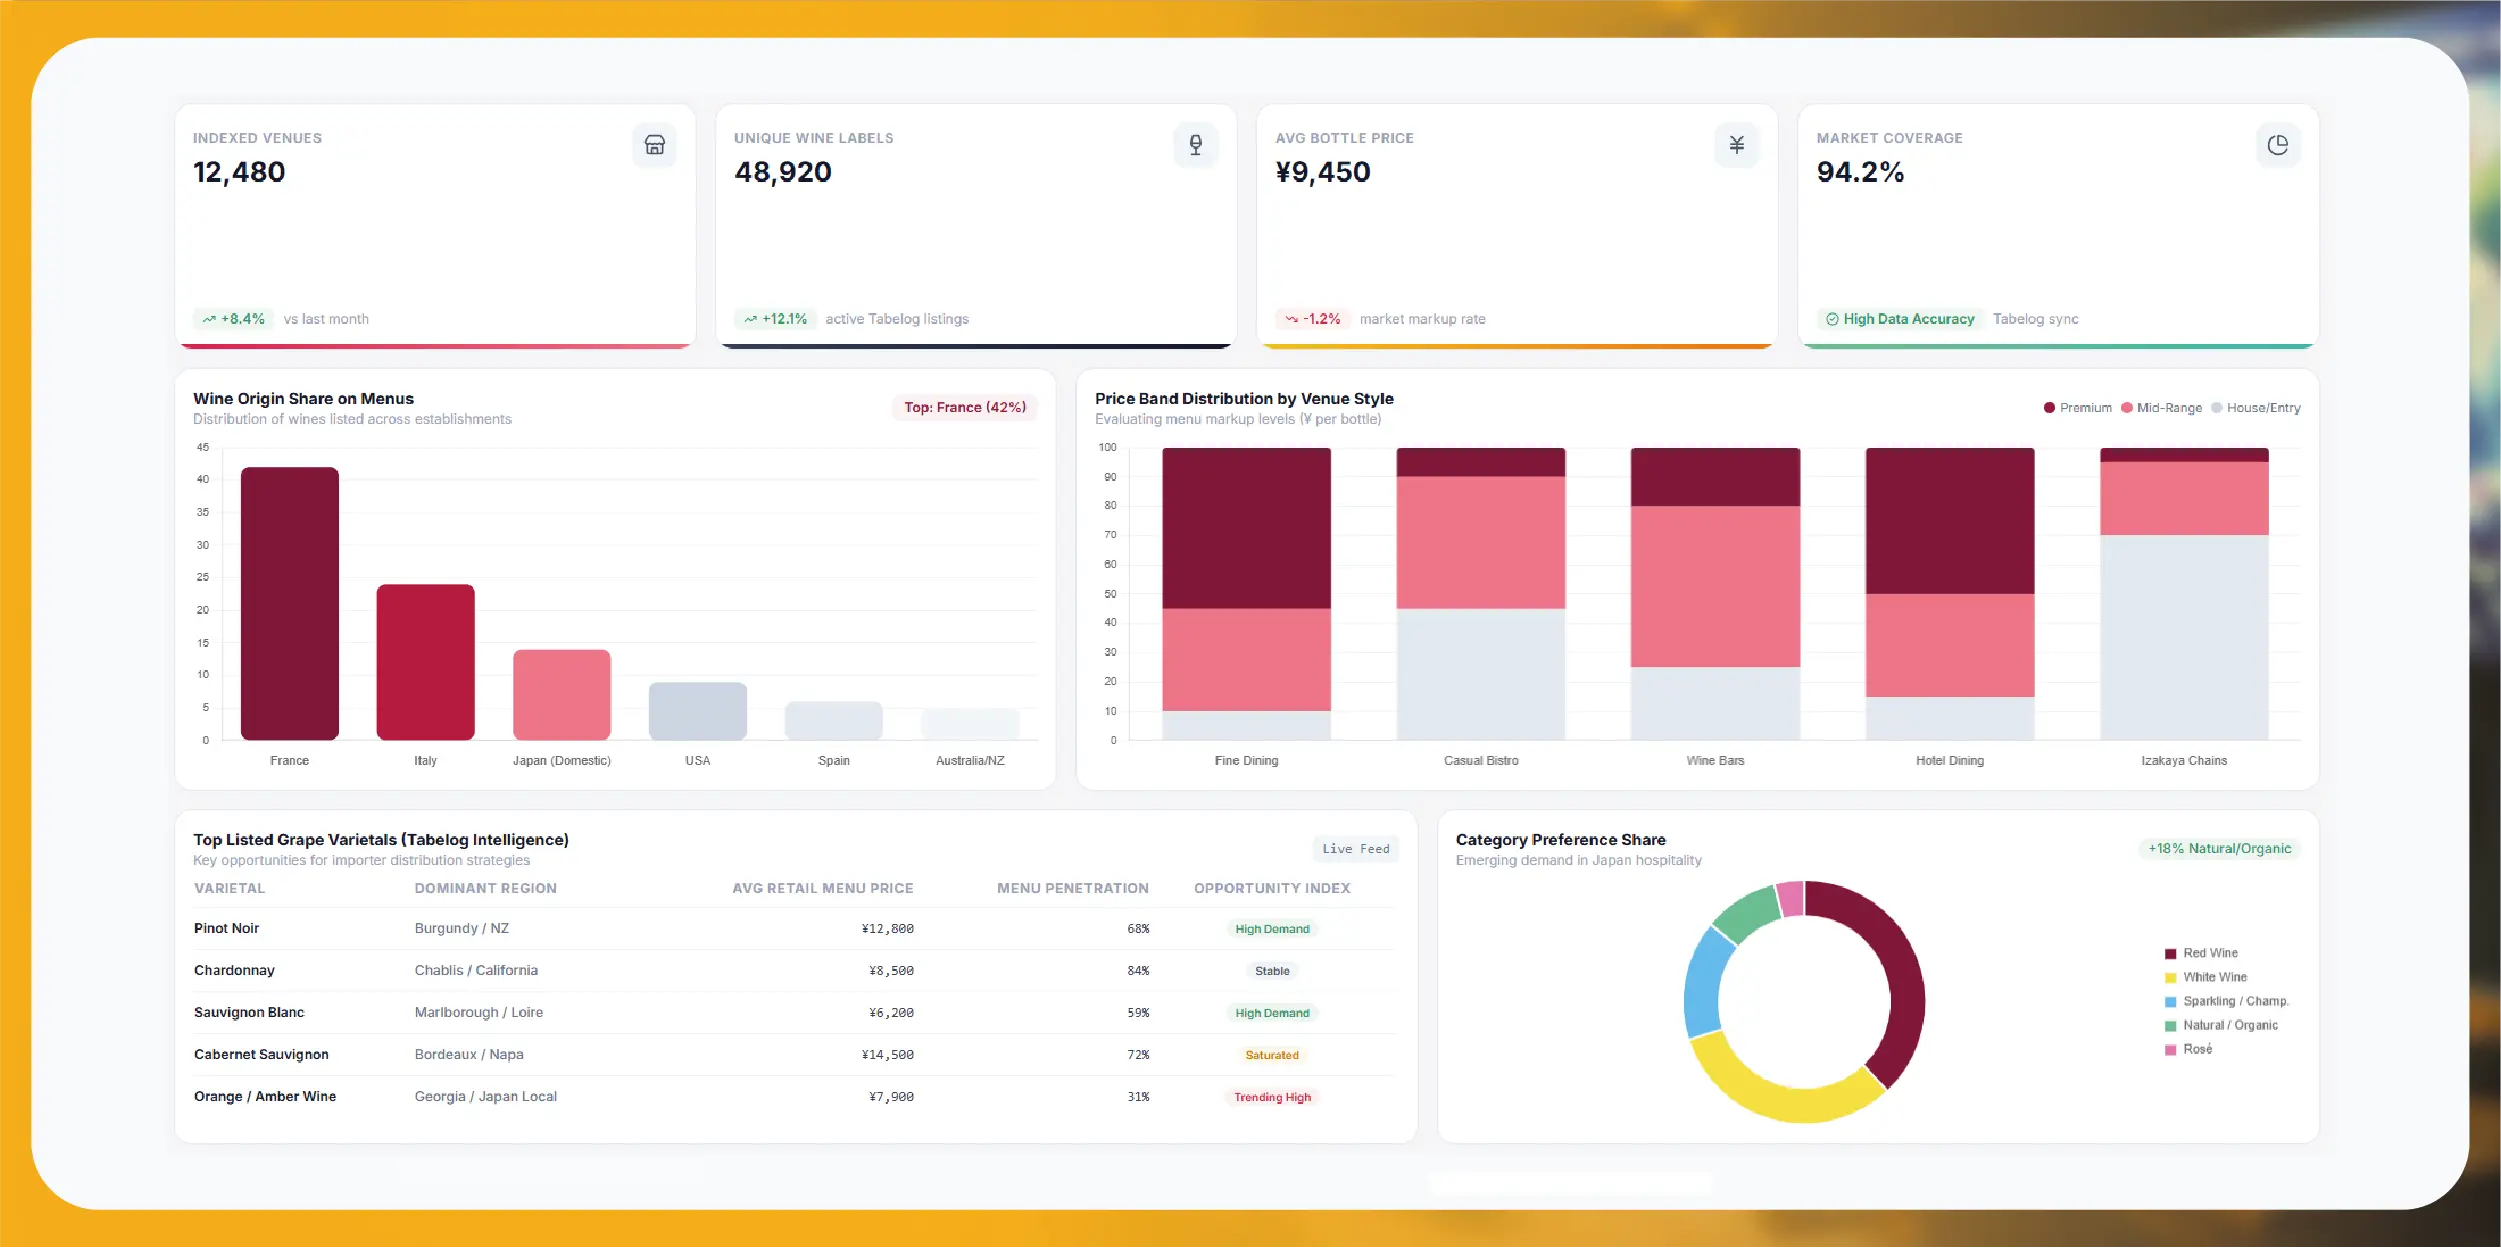Screen dimensions: 2501x1248
Task: Click the Sauvignon Blanc varietal name
Action: 249,1013
